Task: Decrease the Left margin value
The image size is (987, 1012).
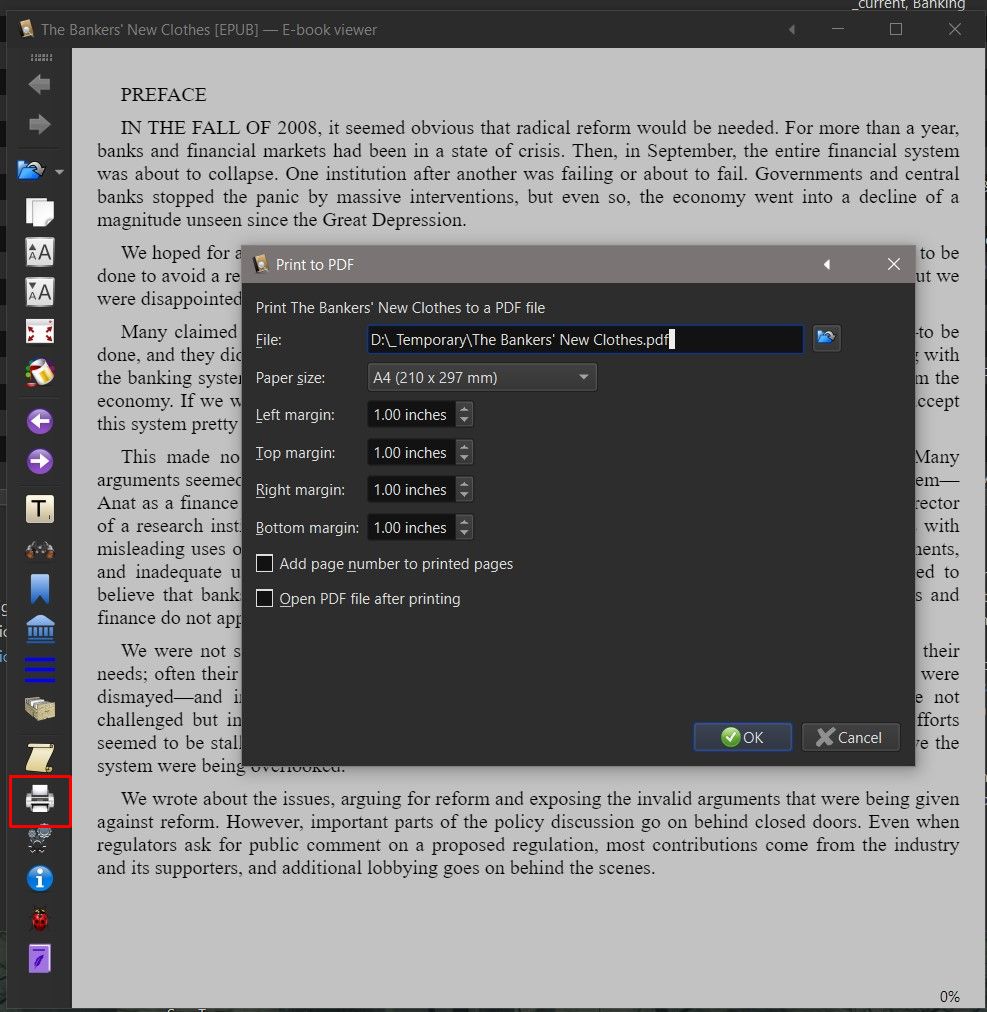Action: click(464, 420)
